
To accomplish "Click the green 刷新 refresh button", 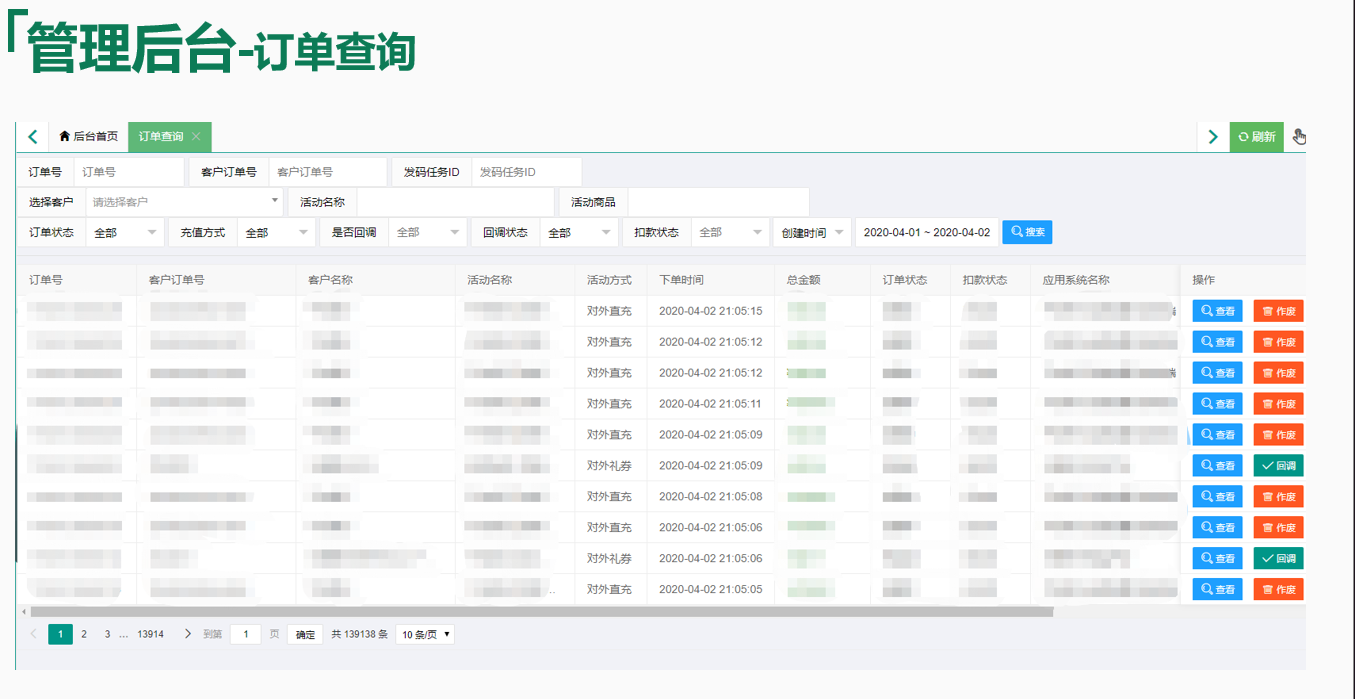I will coord(1256,137).
